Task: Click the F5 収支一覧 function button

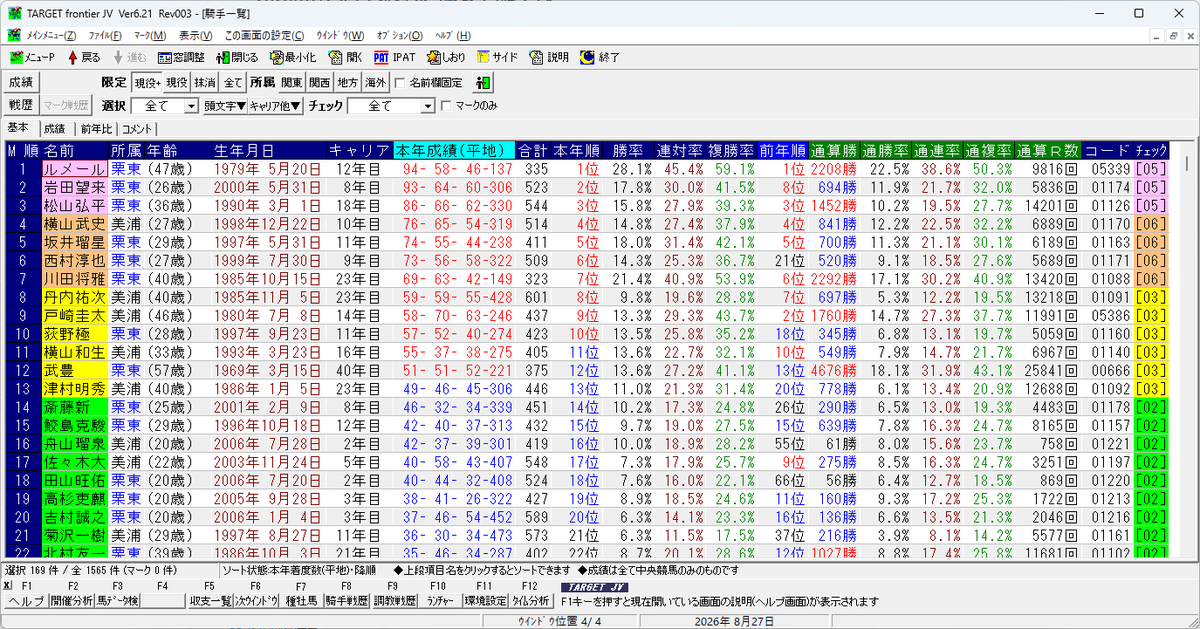Action: 210,601
